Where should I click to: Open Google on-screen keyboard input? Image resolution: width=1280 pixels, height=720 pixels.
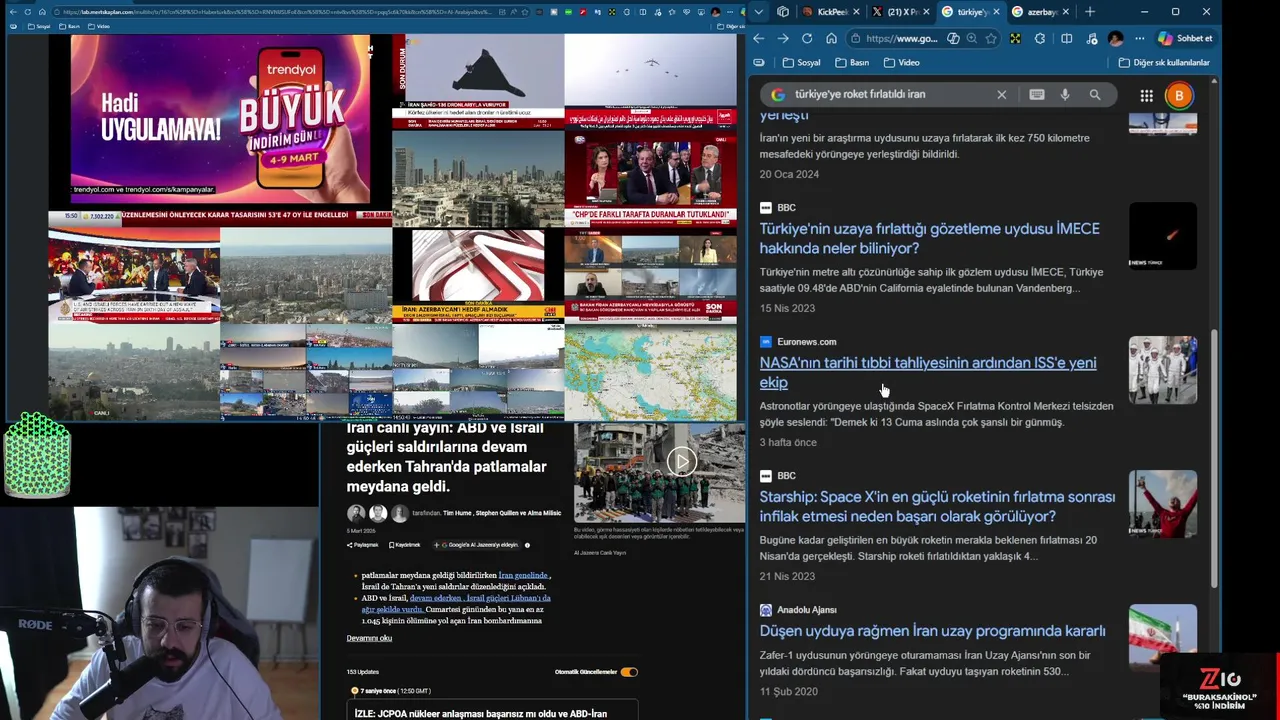pos(1037,94)
